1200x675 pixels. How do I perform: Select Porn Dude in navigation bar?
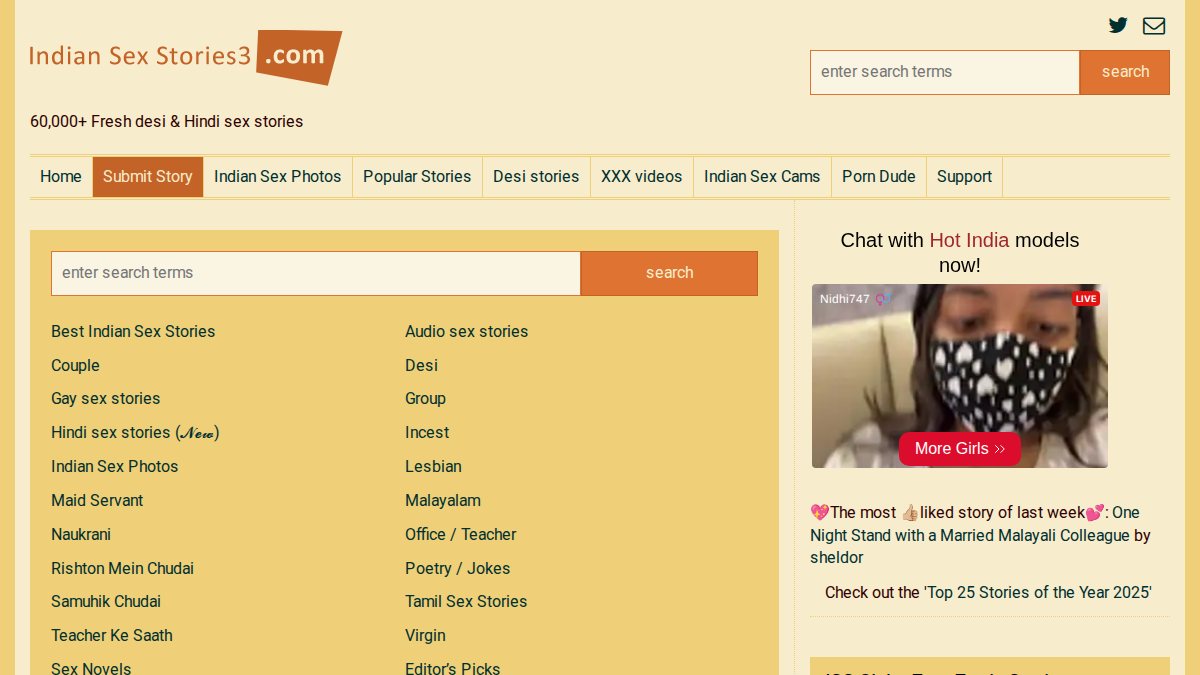(x=879, y=177)
